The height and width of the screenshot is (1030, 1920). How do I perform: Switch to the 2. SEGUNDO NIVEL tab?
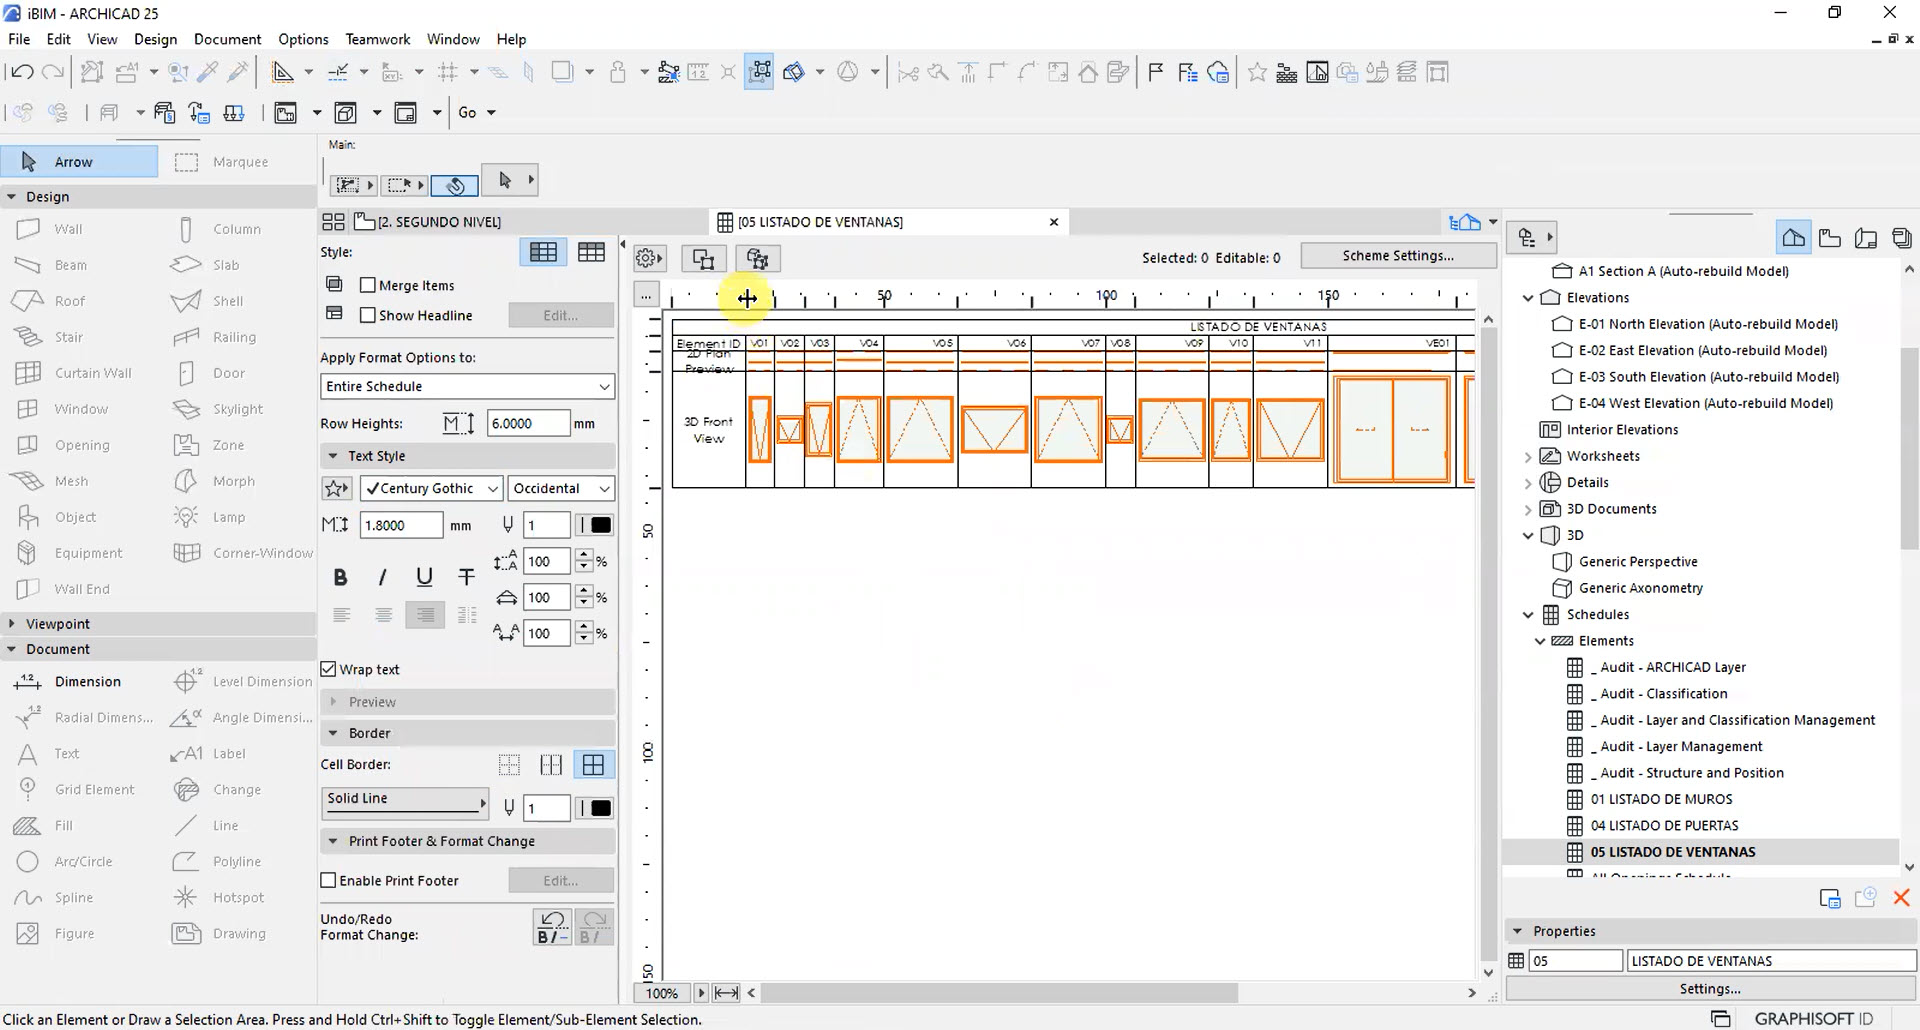click(x=440, y=221)
